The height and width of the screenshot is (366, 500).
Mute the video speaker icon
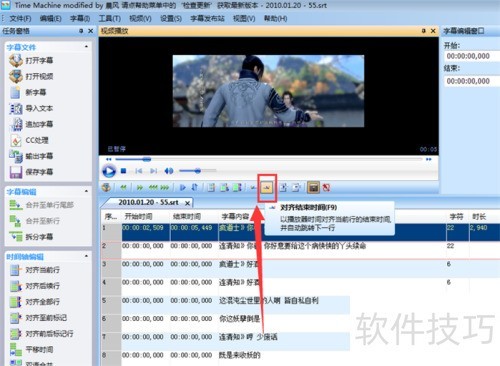click(x=169, y=171)
